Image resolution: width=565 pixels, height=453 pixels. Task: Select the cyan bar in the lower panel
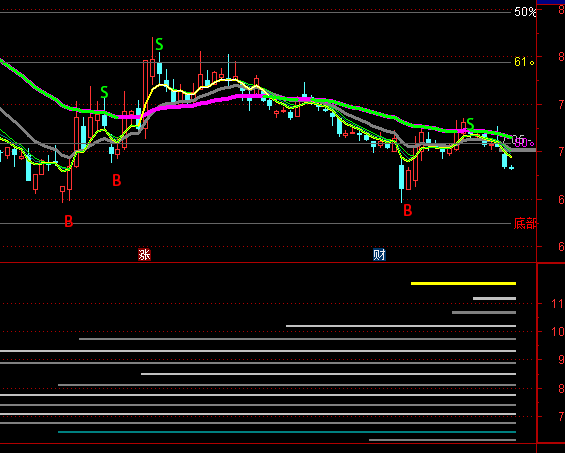pyautogui.click(x=287, y=432)
